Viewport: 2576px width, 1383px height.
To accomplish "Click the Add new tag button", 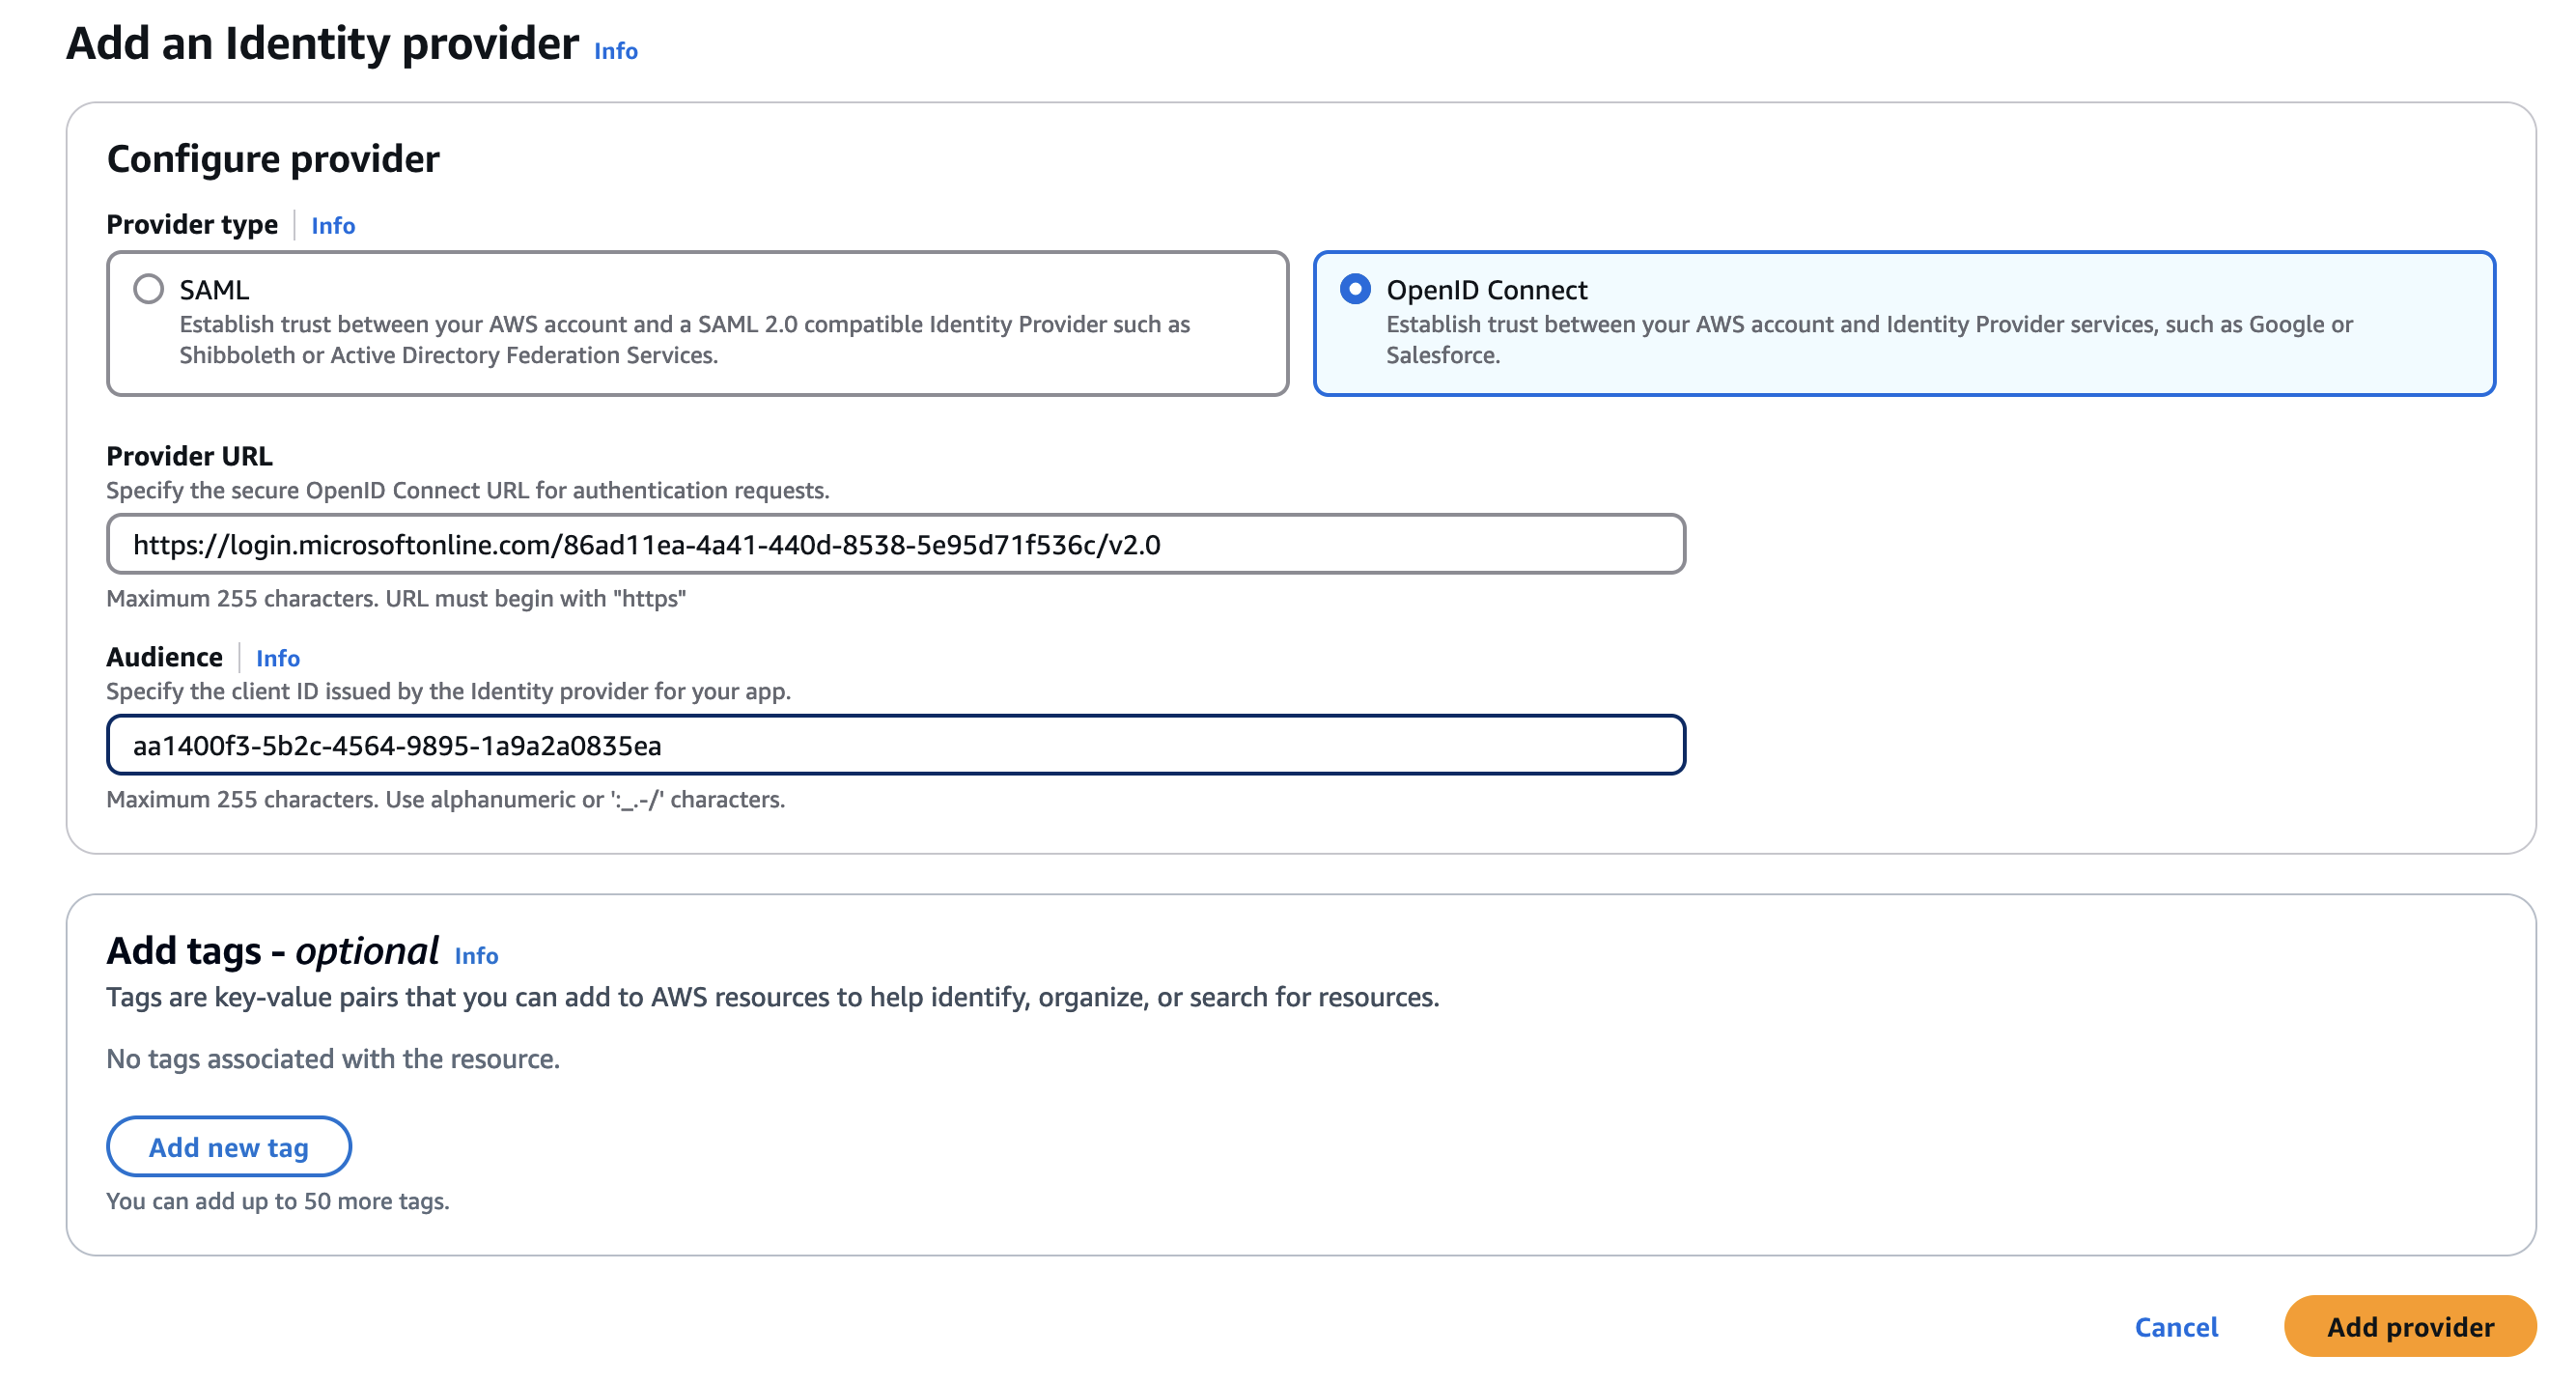I will click(228, 1146).
